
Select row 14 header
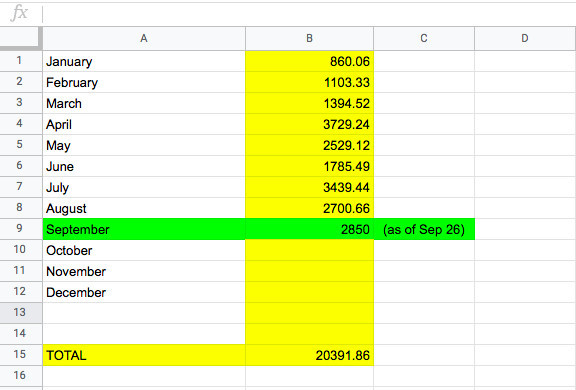(x=21, y=334)
